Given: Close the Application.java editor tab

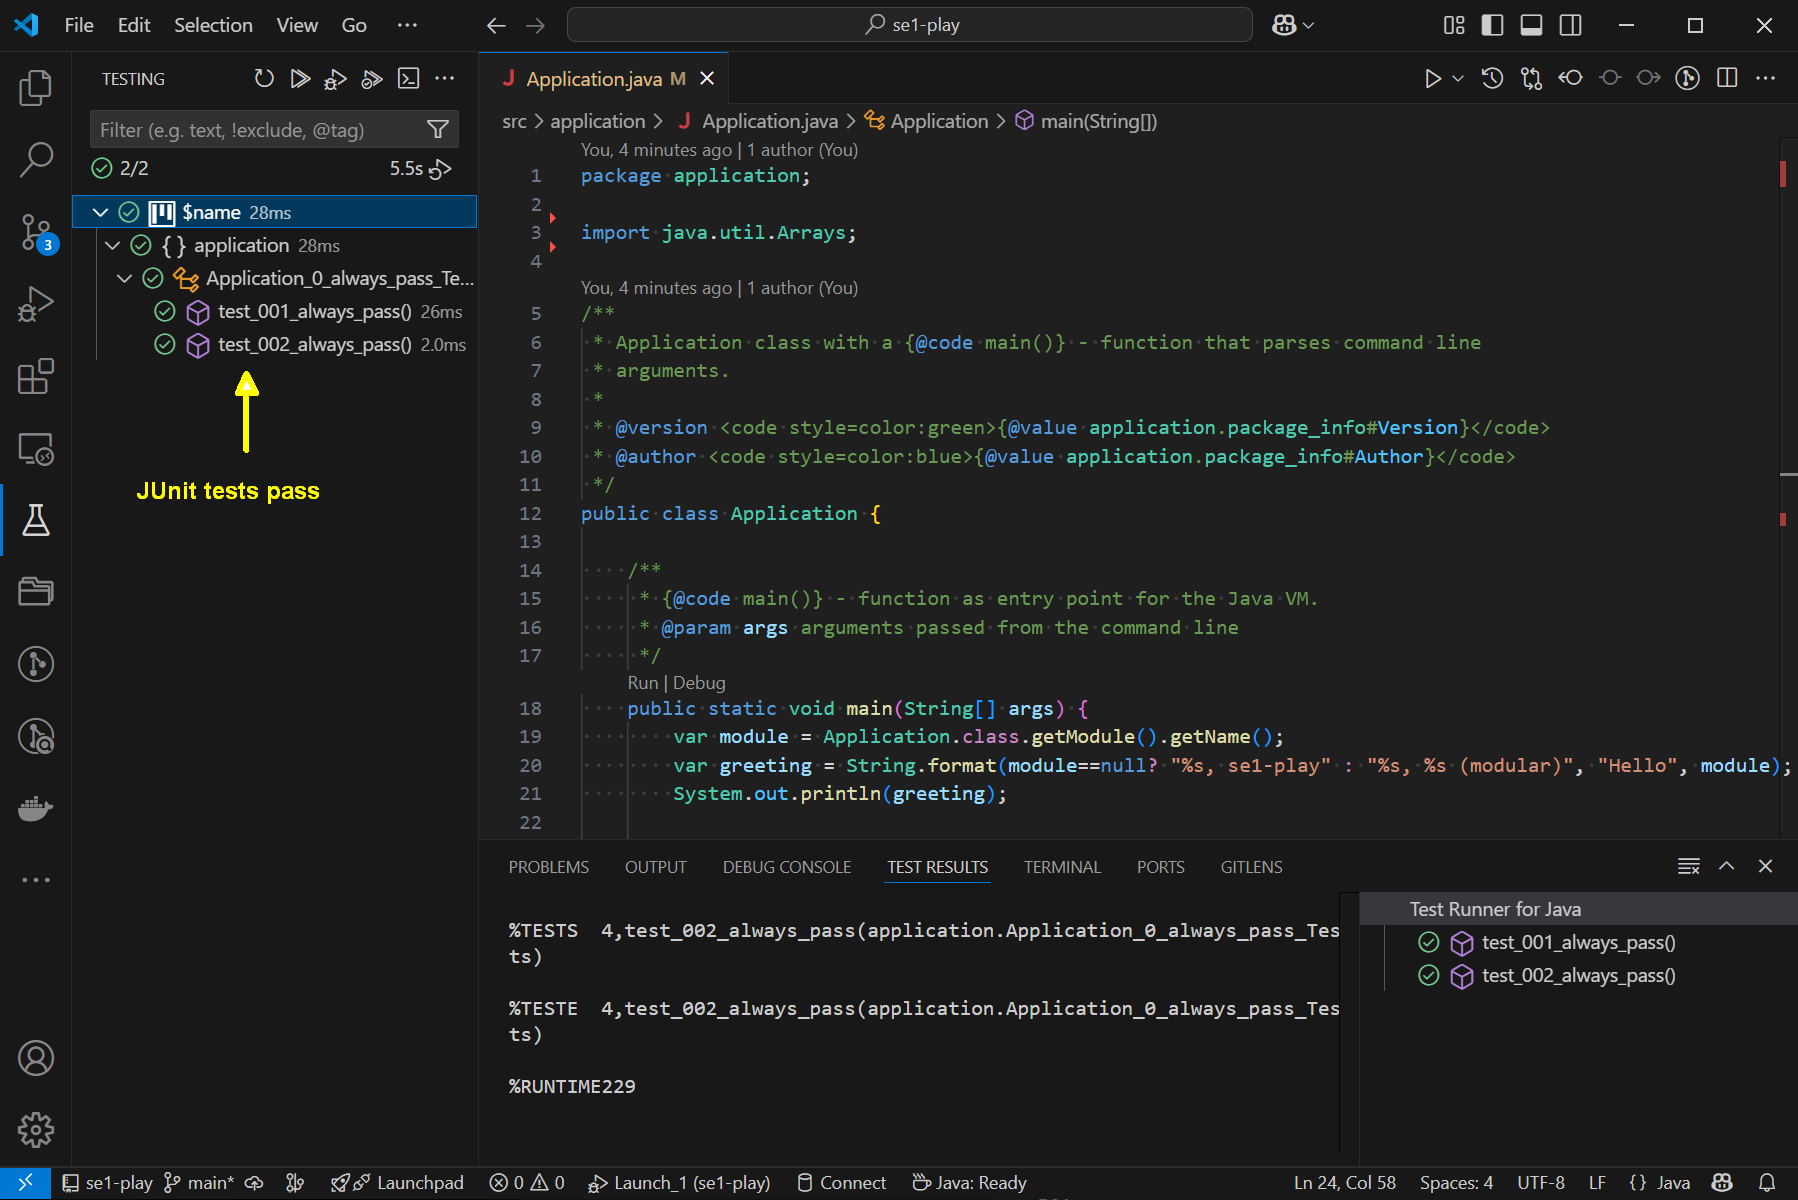Looking at the screenshot, I should point(707,78).
